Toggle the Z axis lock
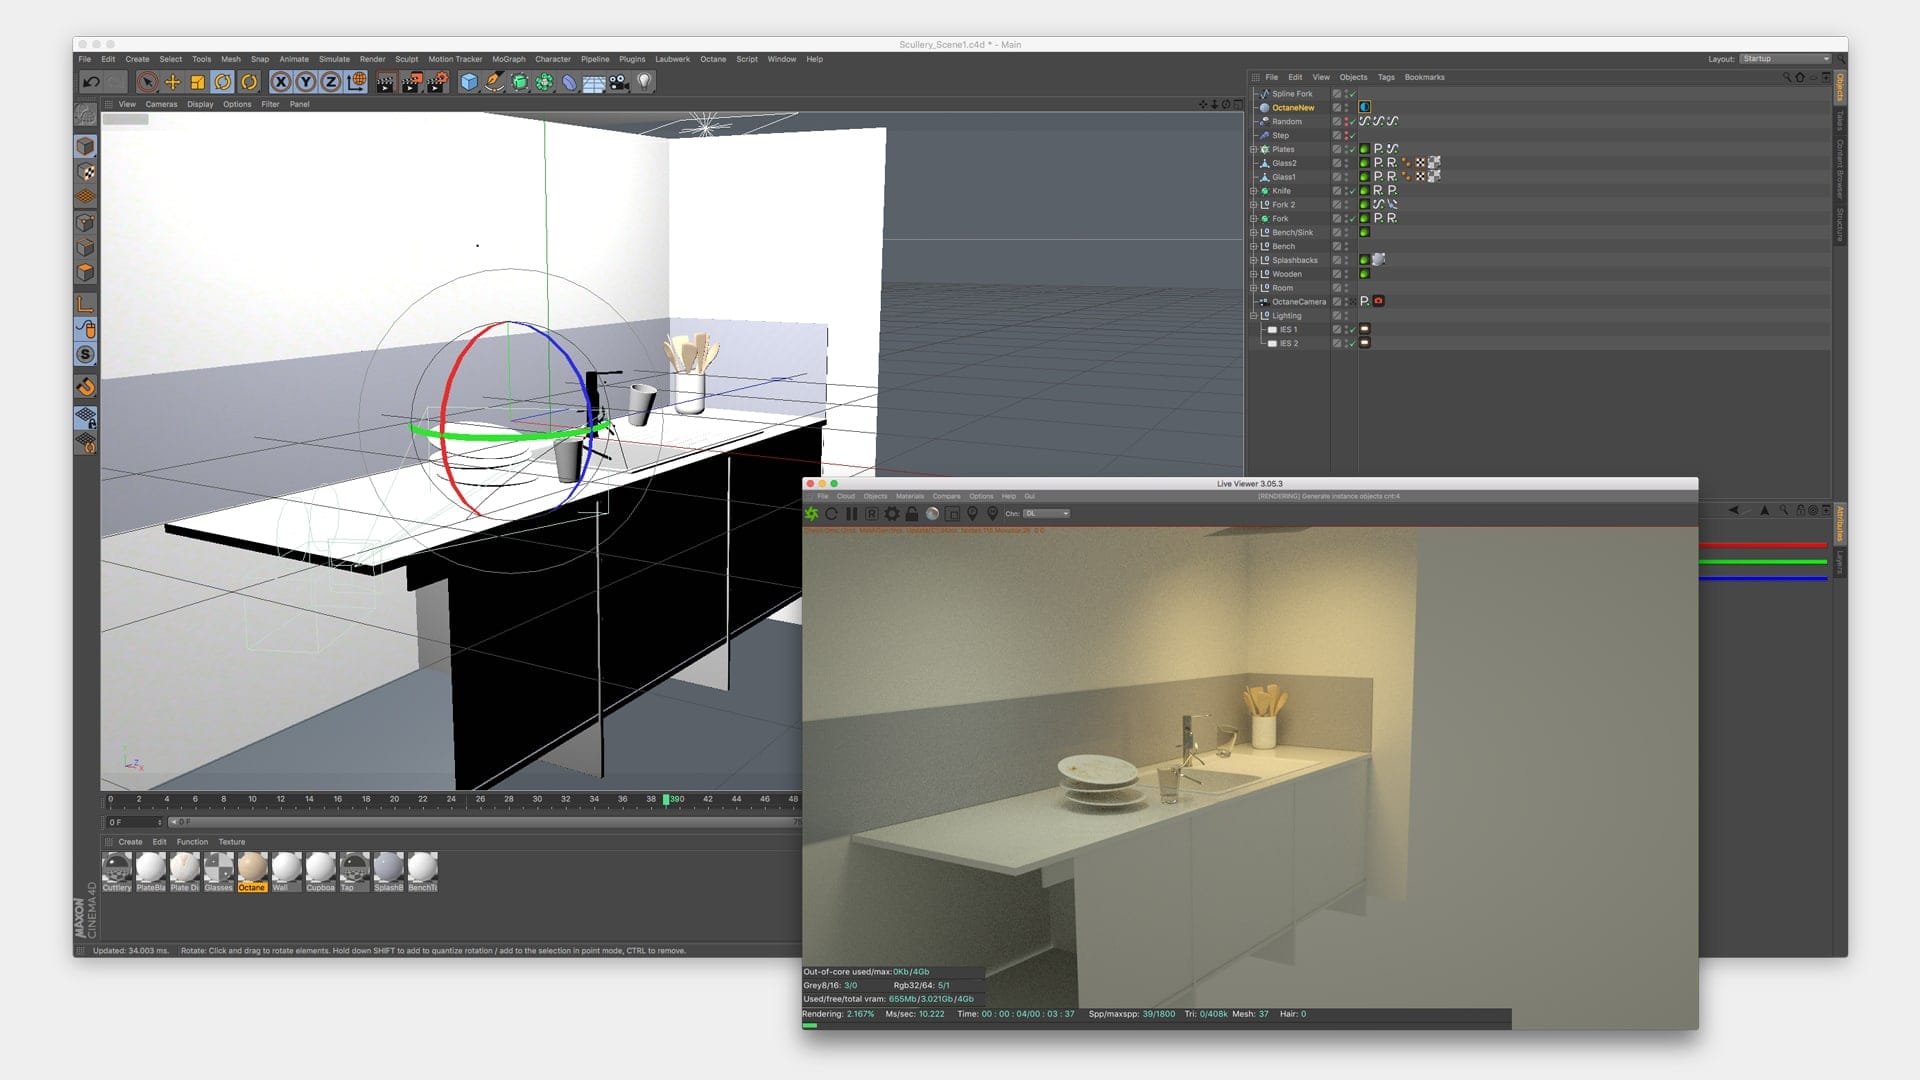The image size is (1920, 1080). click(331, 82)
